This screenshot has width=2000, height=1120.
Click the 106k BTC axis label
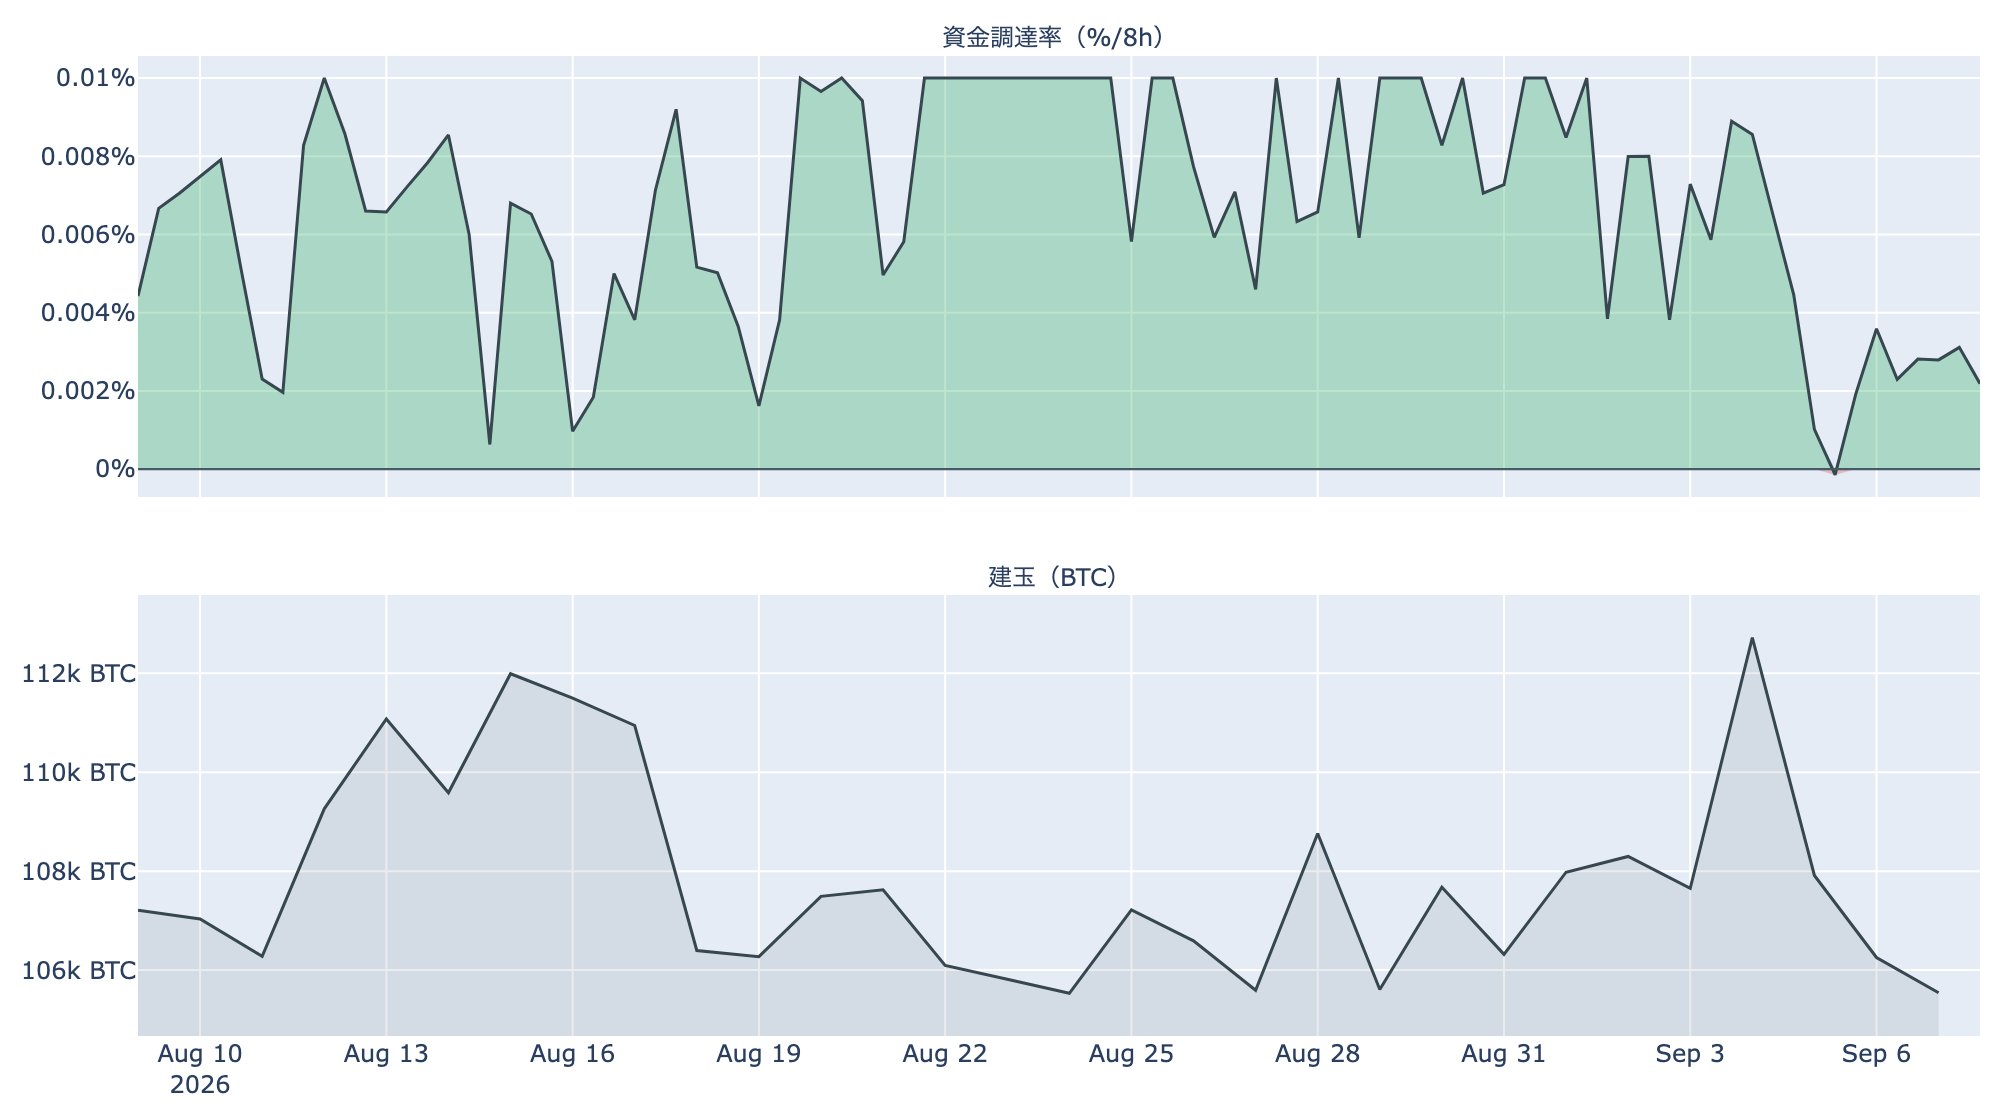click(x=79, y=971)
